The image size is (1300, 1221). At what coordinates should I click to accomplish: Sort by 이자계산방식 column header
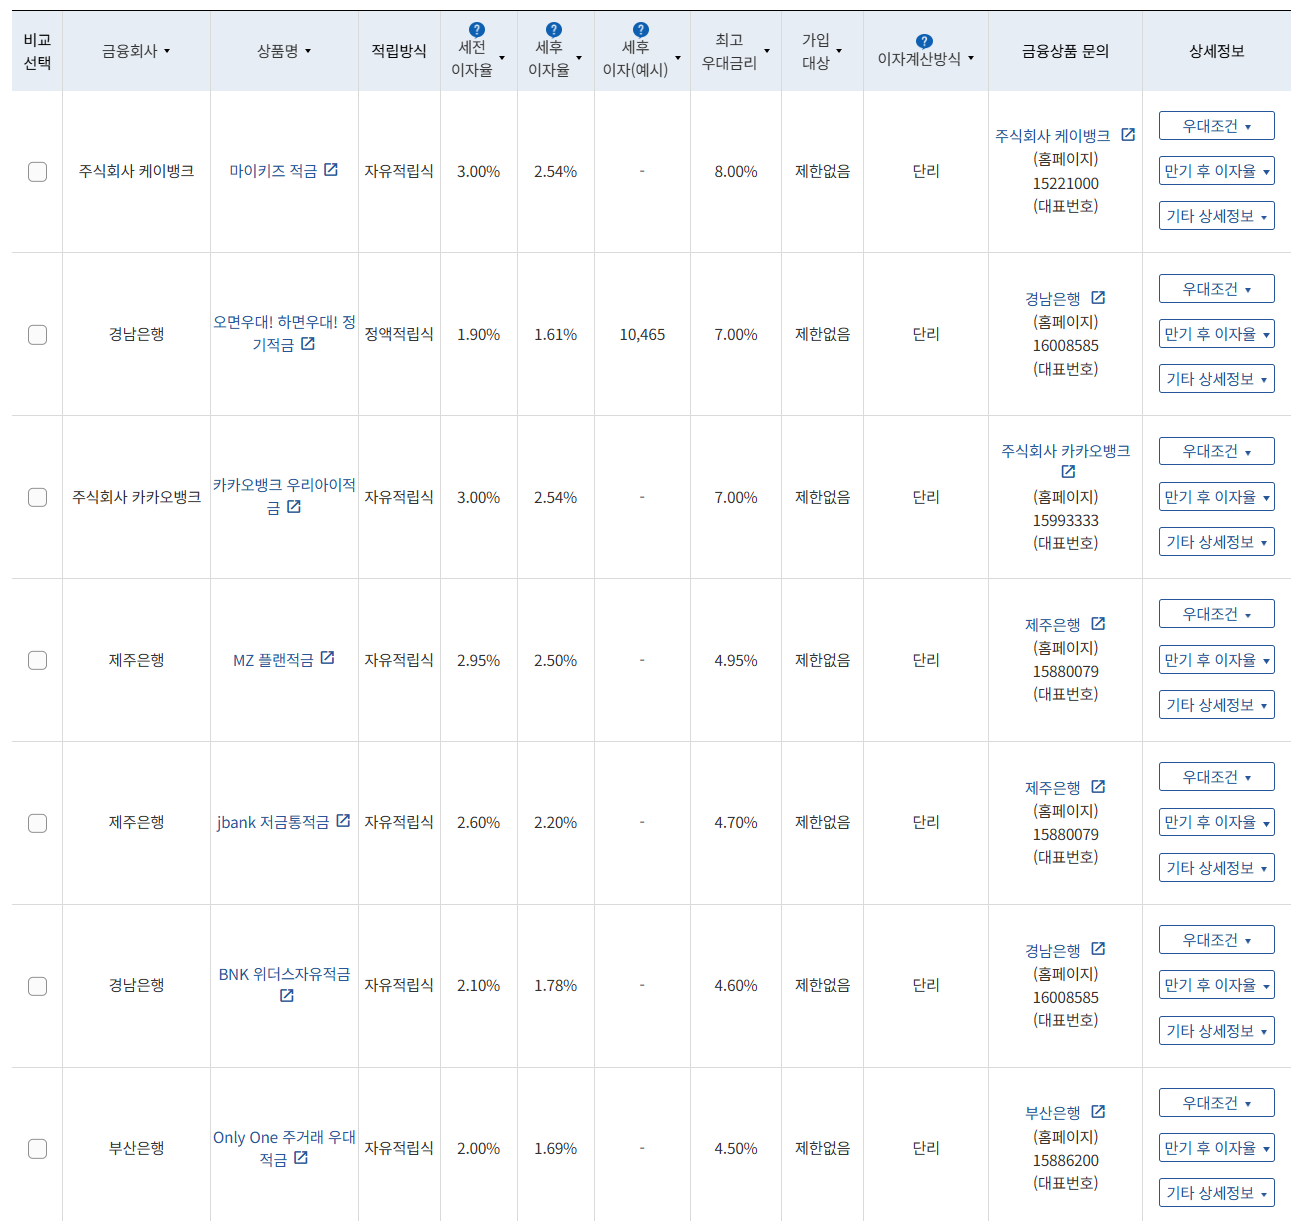[x=926, y=59]
